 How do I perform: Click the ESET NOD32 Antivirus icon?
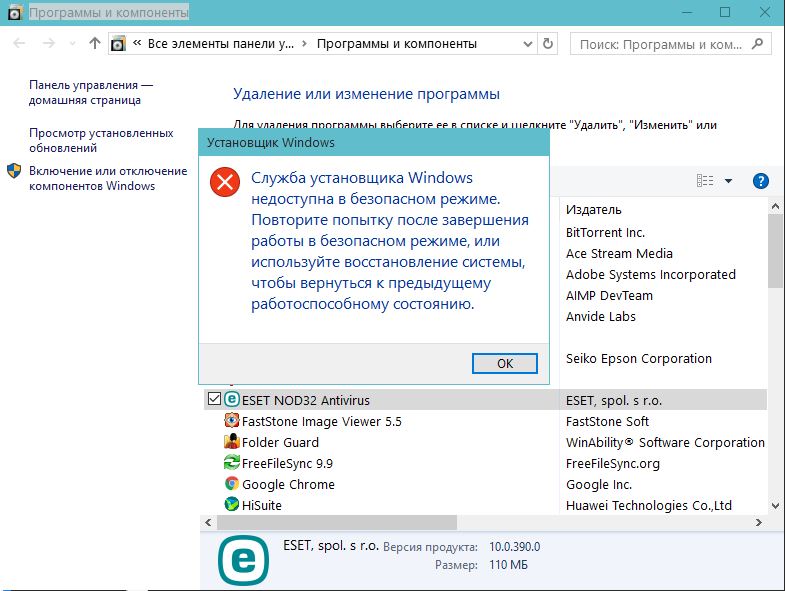pos(232,399)
